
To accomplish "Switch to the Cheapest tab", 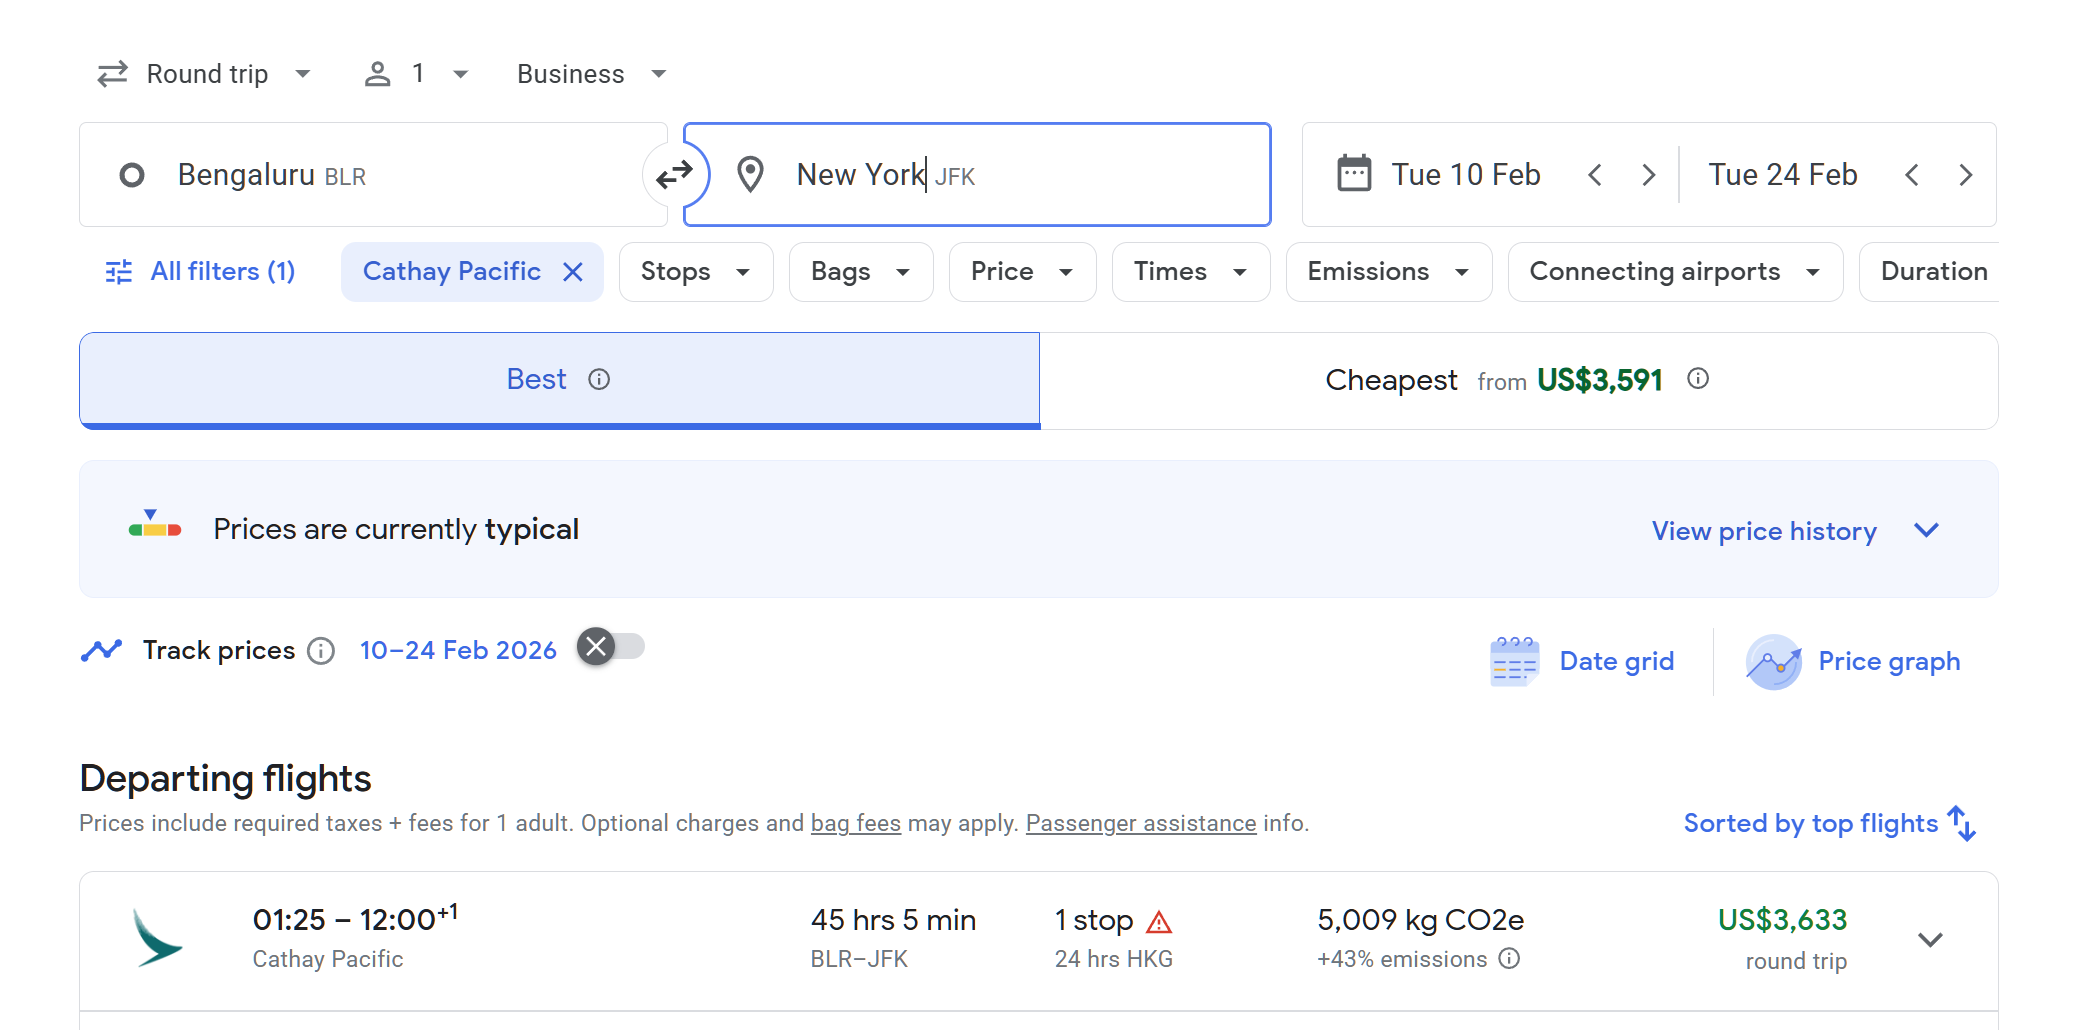I will point(1517,380).
